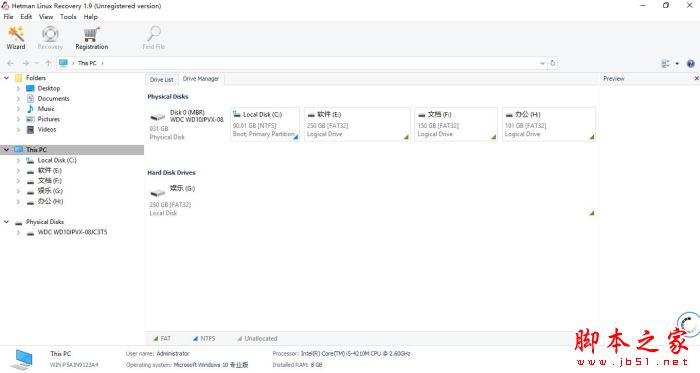This screenshot has height=373, width=700.
Task: Go back with the left arrow
Action: 10,63
